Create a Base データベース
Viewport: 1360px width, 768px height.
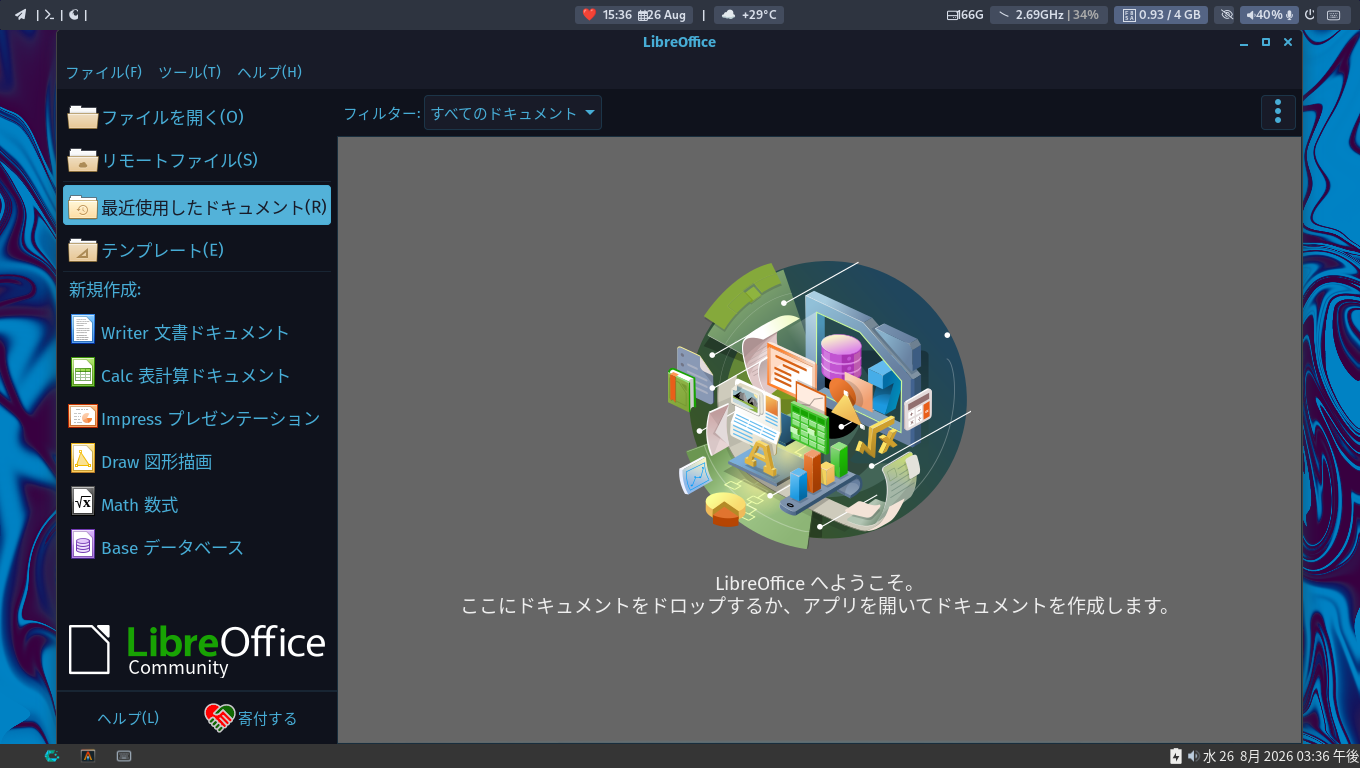point(197,547)
